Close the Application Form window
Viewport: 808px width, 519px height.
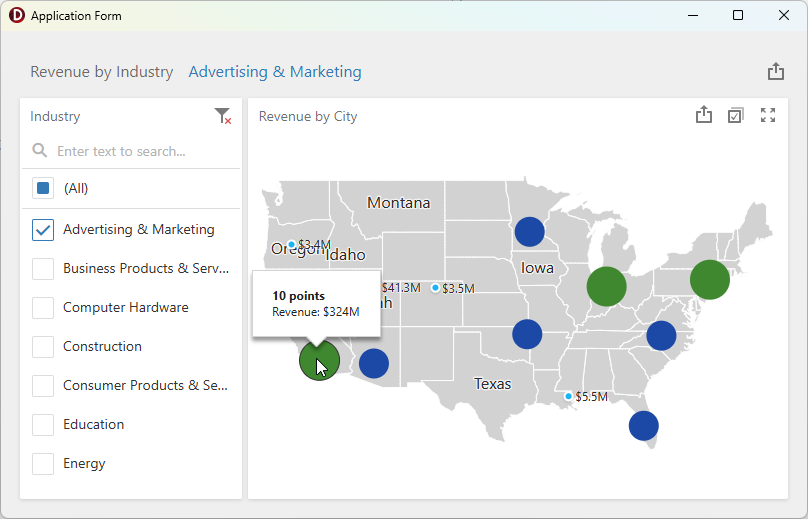pos(784,15)
